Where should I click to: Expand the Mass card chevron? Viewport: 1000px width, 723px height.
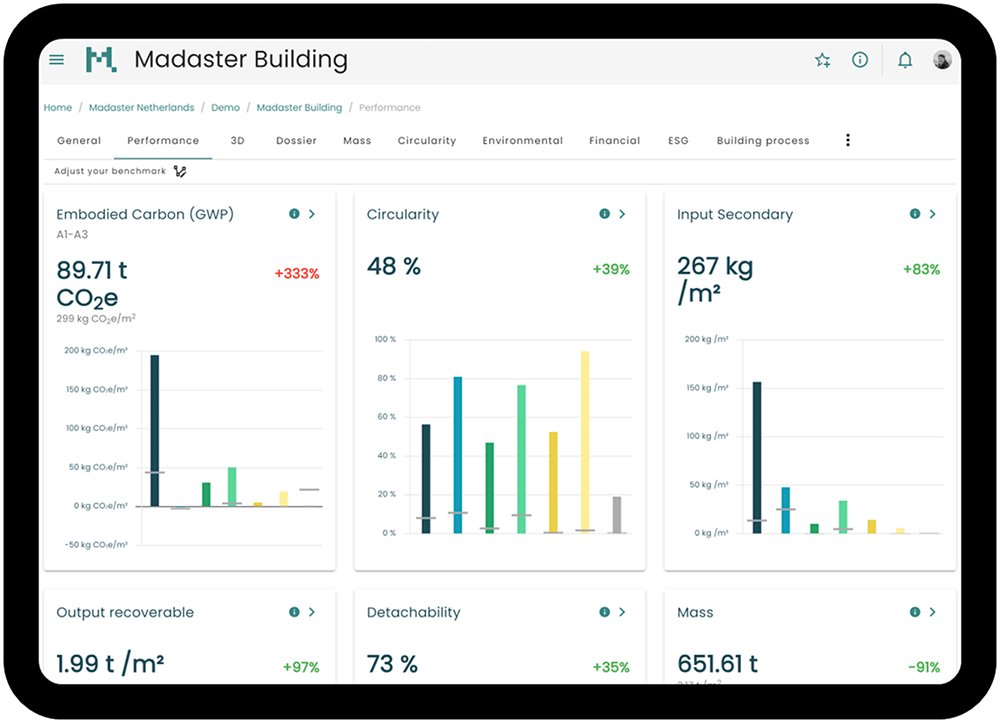click(x=932, y=612)
